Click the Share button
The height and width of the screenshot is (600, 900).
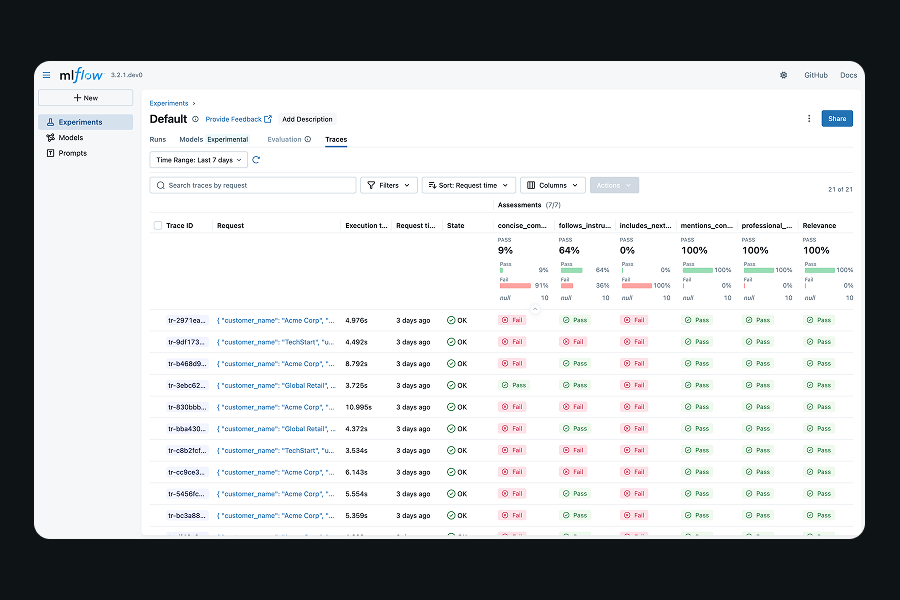[x=837, y=118]
